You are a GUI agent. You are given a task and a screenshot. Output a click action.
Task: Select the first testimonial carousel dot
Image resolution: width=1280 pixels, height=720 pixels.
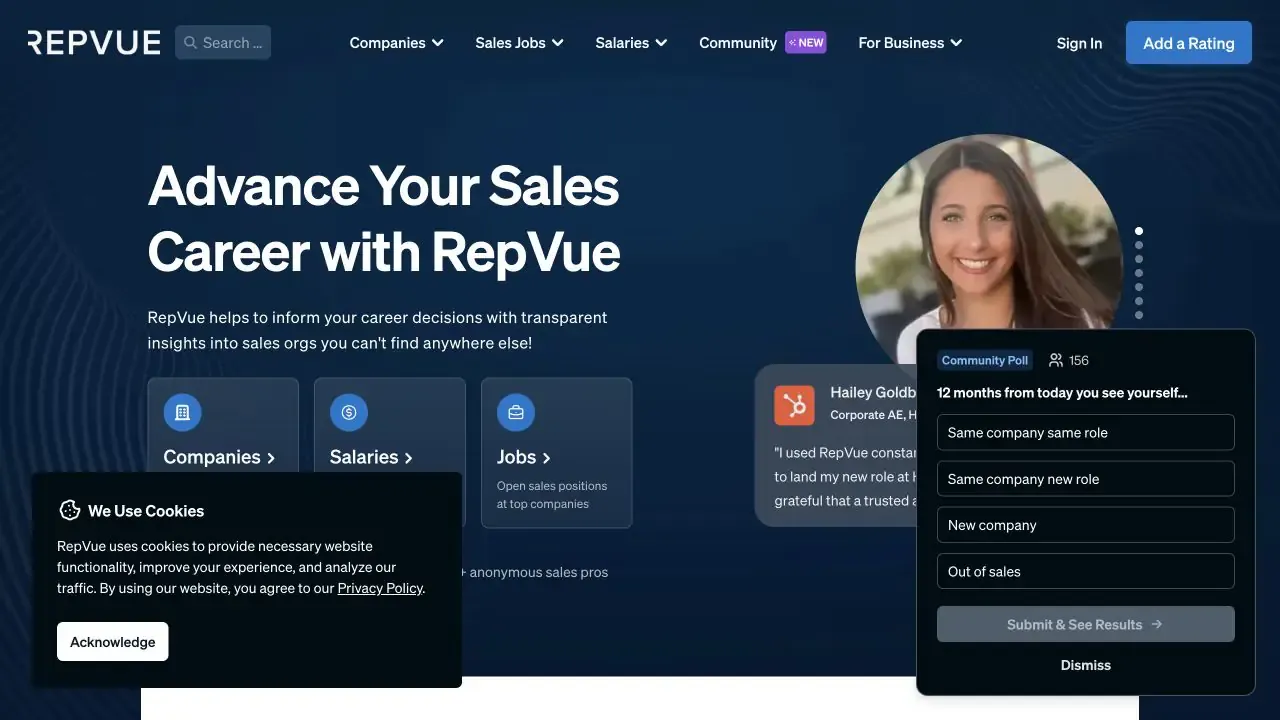pos(1139,231)
